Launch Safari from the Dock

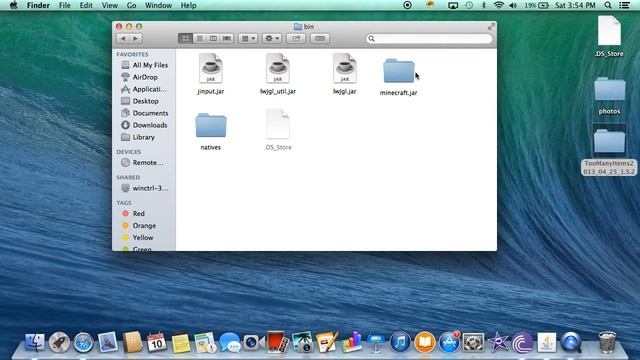coord(83,342)
